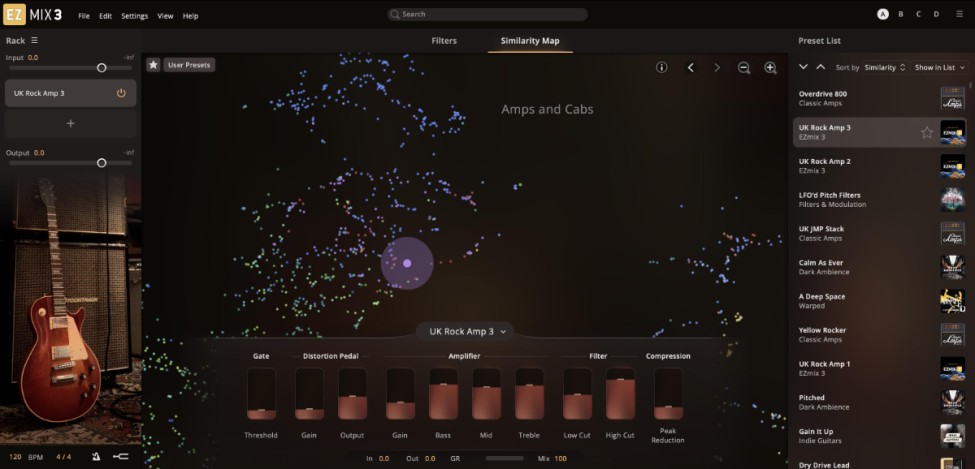Add a new rack slot with plus
Image resolution: width=975 pixels, height=469 pixels.
coord(70,124)
